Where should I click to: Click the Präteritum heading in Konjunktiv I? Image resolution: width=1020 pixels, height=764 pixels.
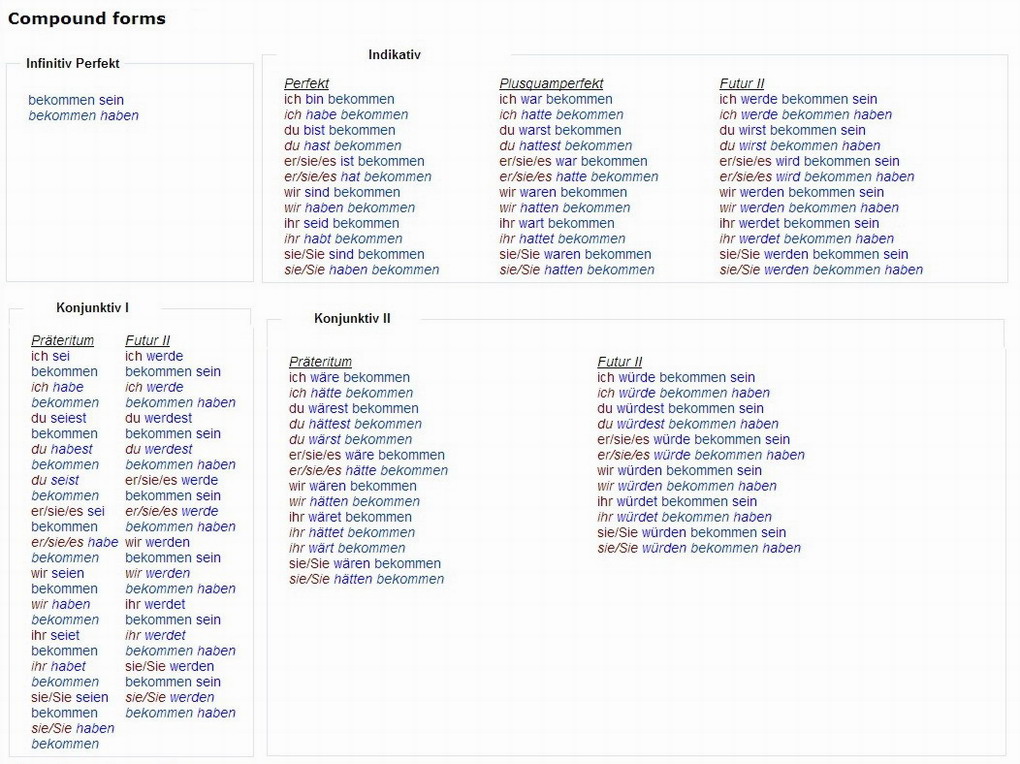(62, 341)
